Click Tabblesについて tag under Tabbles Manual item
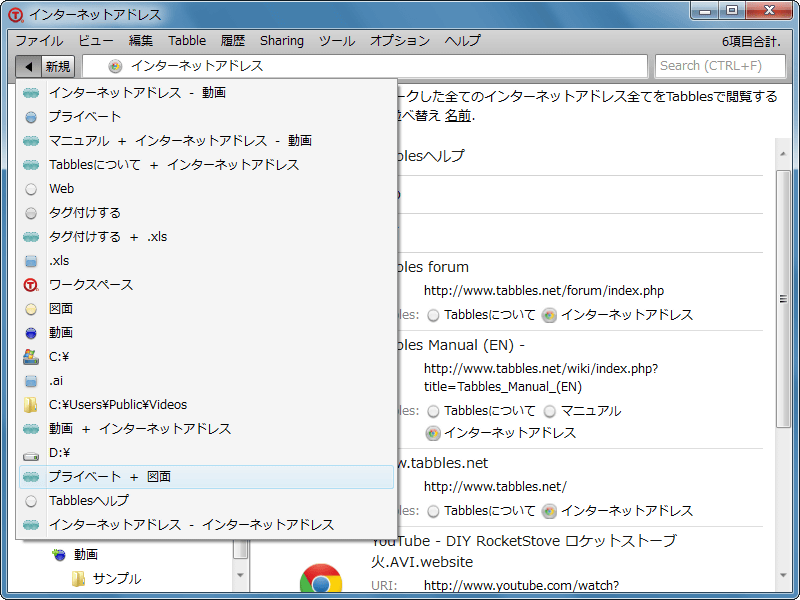This screenshot has height=600, width=800. [490, 411]
